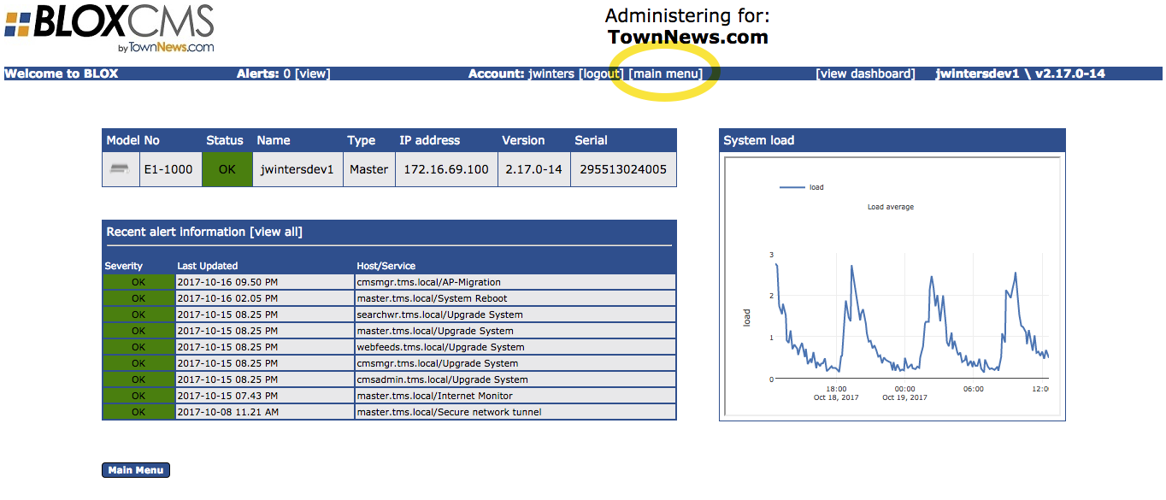Click the BLOX CMS logo
This screenshot has width=1166, height=500.
pos(109,28)
